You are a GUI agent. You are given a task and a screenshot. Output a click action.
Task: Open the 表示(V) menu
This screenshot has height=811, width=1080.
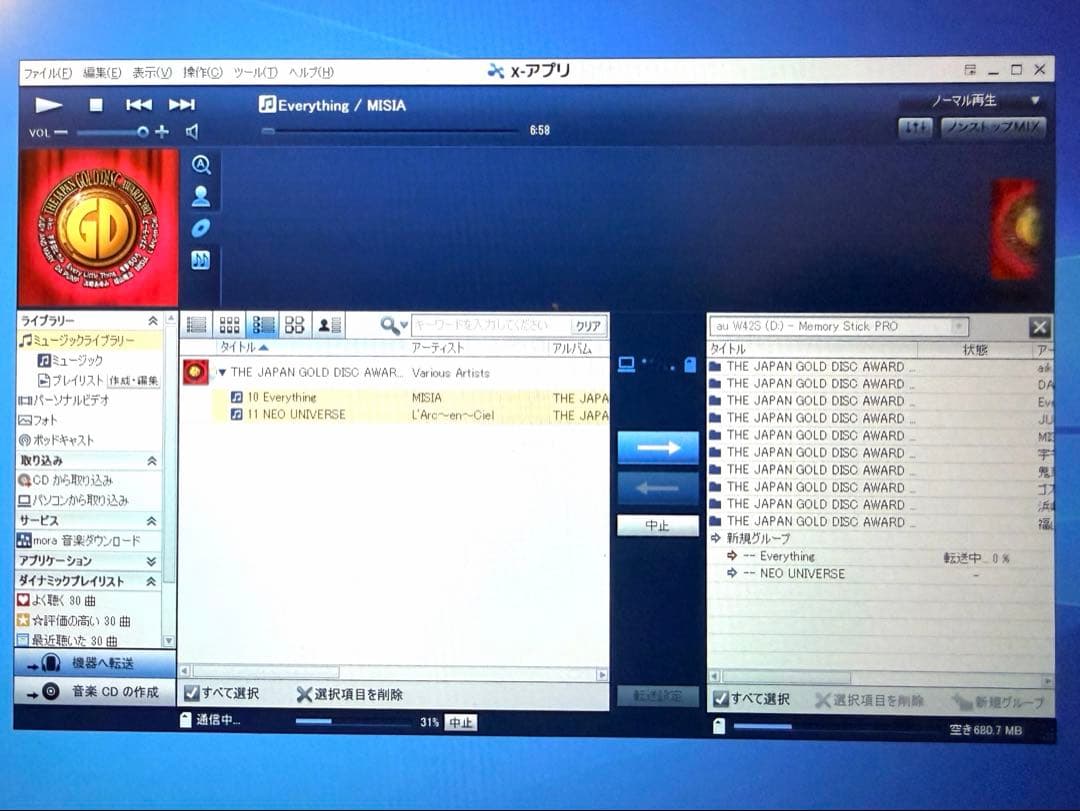[152, 72]
